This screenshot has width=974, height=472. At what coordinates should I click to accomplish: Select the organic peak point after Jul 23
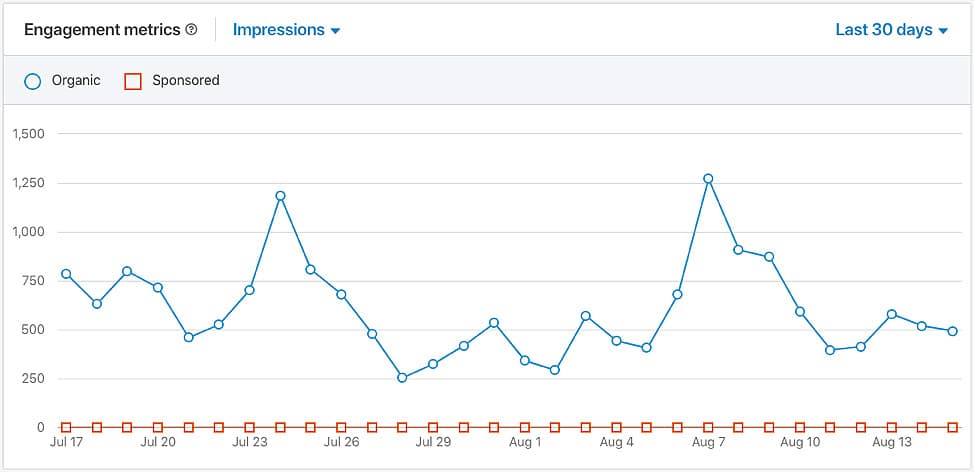(280, 196)
